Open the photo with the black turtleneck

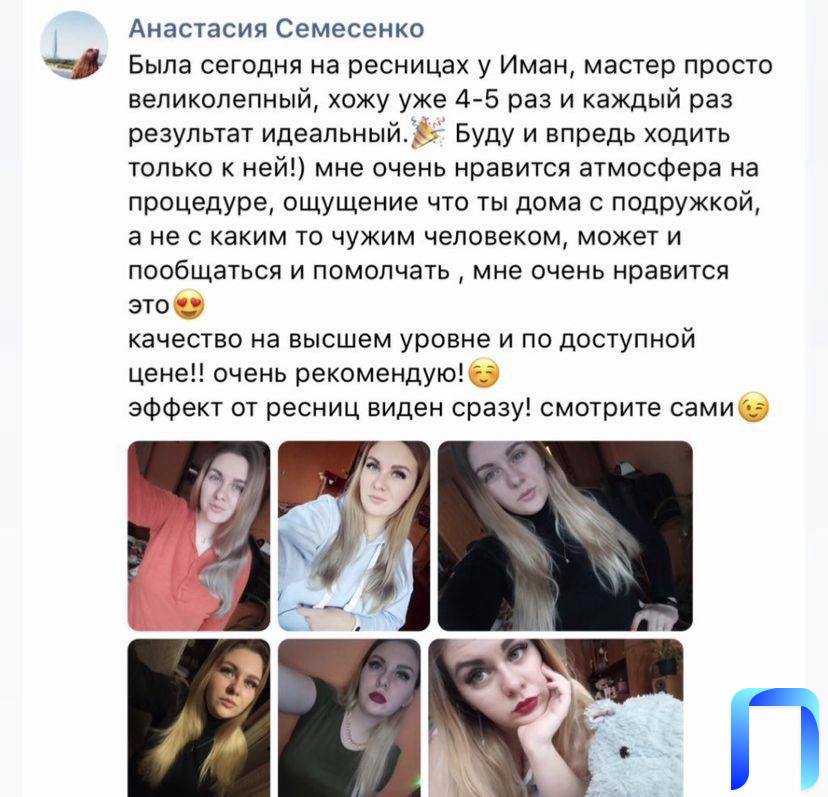565,536
